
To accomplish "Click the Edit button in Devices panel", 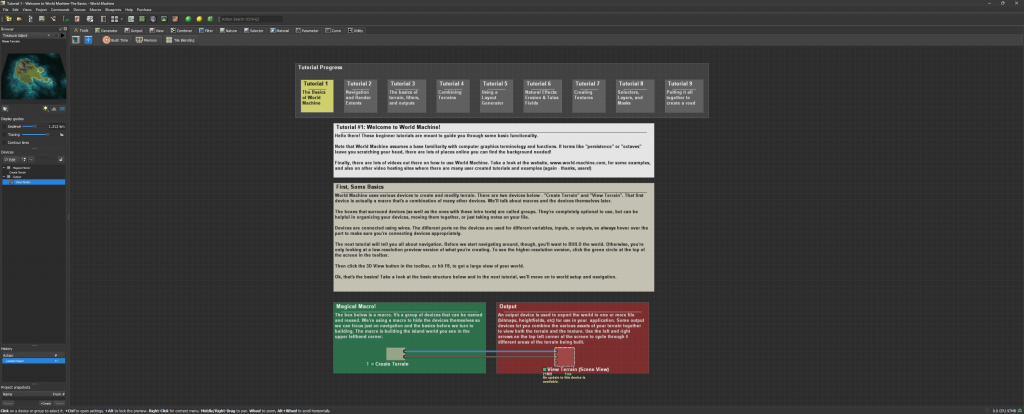I will click(x=11, y=159).
